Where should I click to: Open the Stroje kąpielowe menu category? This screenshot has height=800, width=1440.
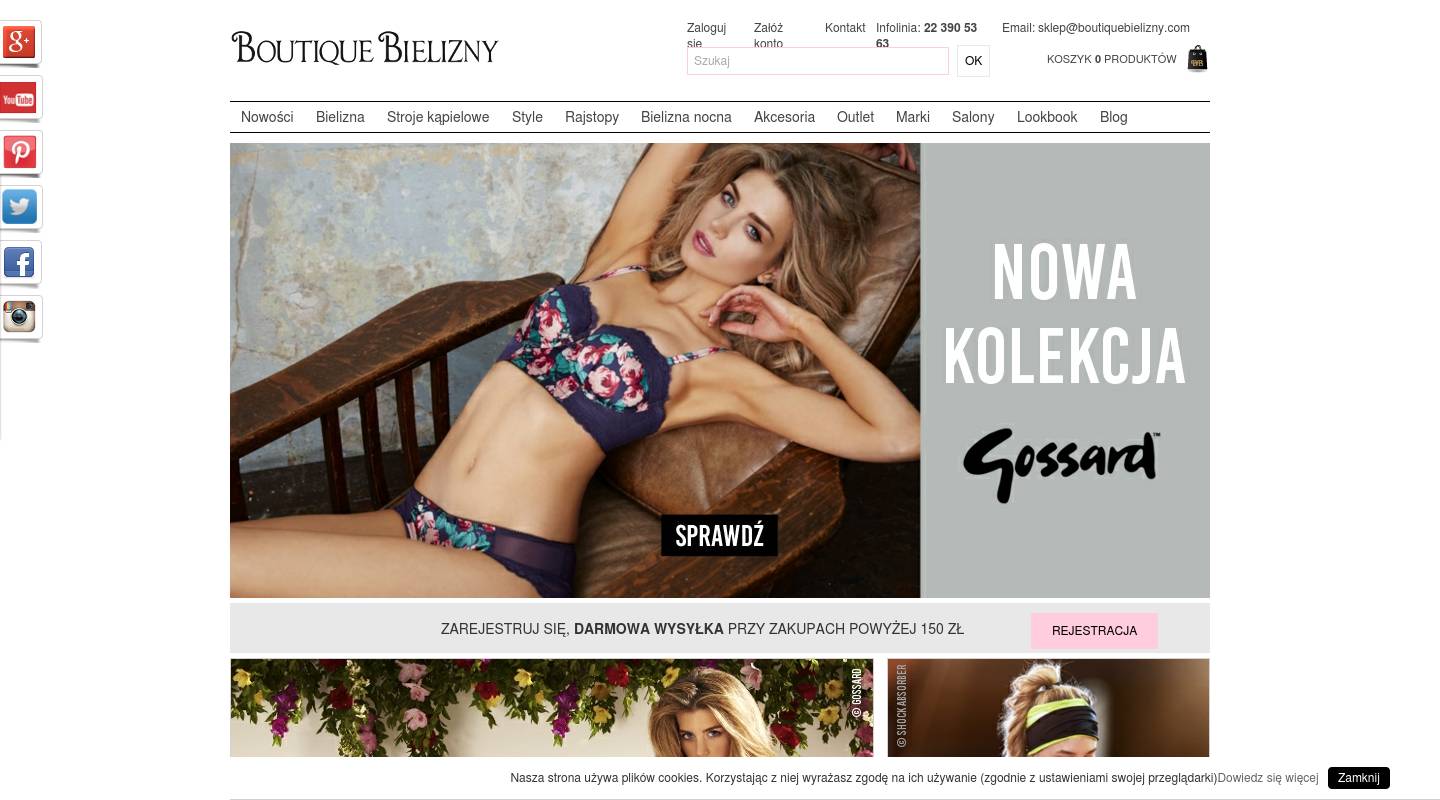tap(438, 117)
